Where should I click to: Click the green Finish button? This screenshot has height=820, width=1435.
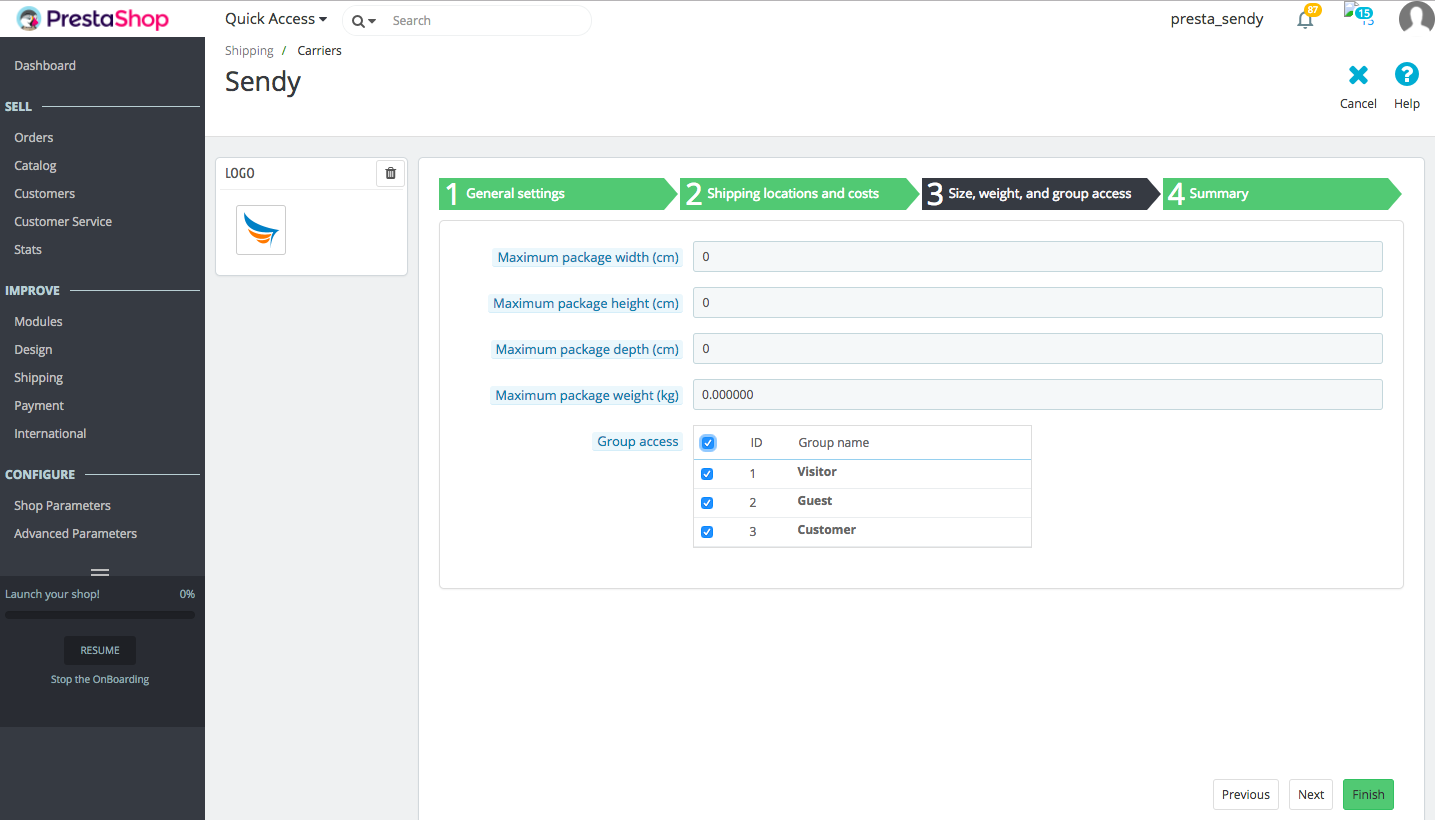[x=1368, y=794]
